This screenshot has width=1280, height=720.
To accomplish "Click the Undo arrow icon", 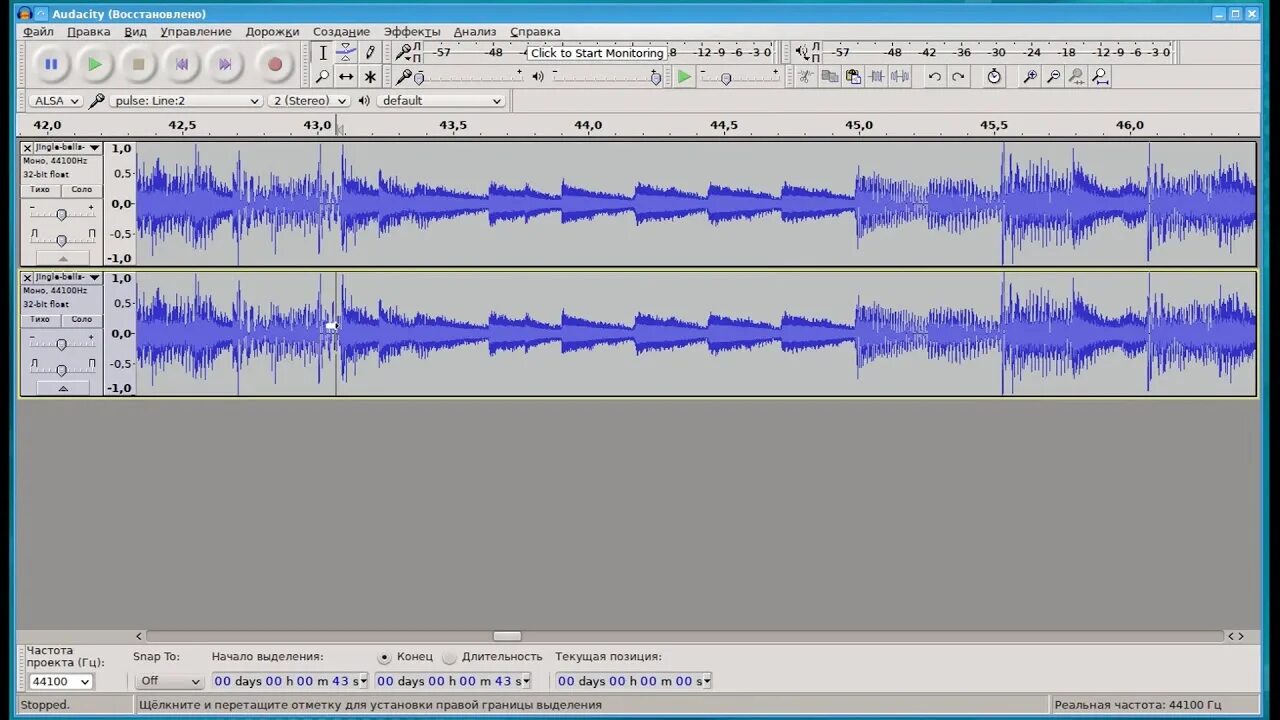I will pyautogui.click(x=934, y=77).
